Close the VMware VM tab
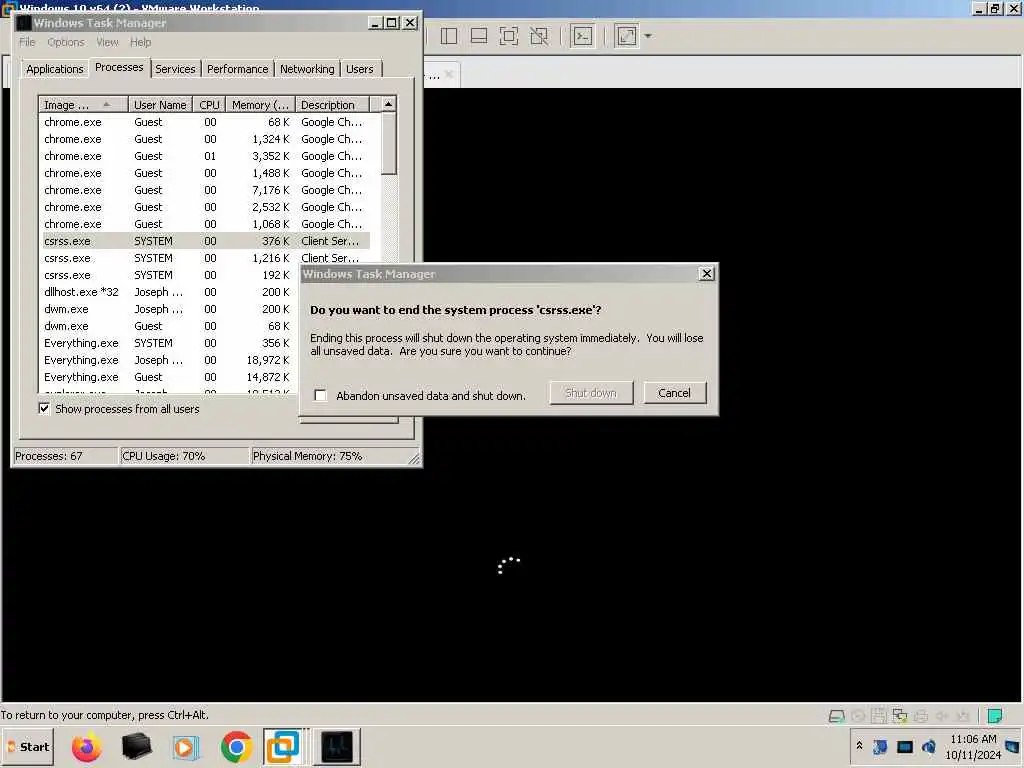The image size is (1024, 768). point(449,74)
